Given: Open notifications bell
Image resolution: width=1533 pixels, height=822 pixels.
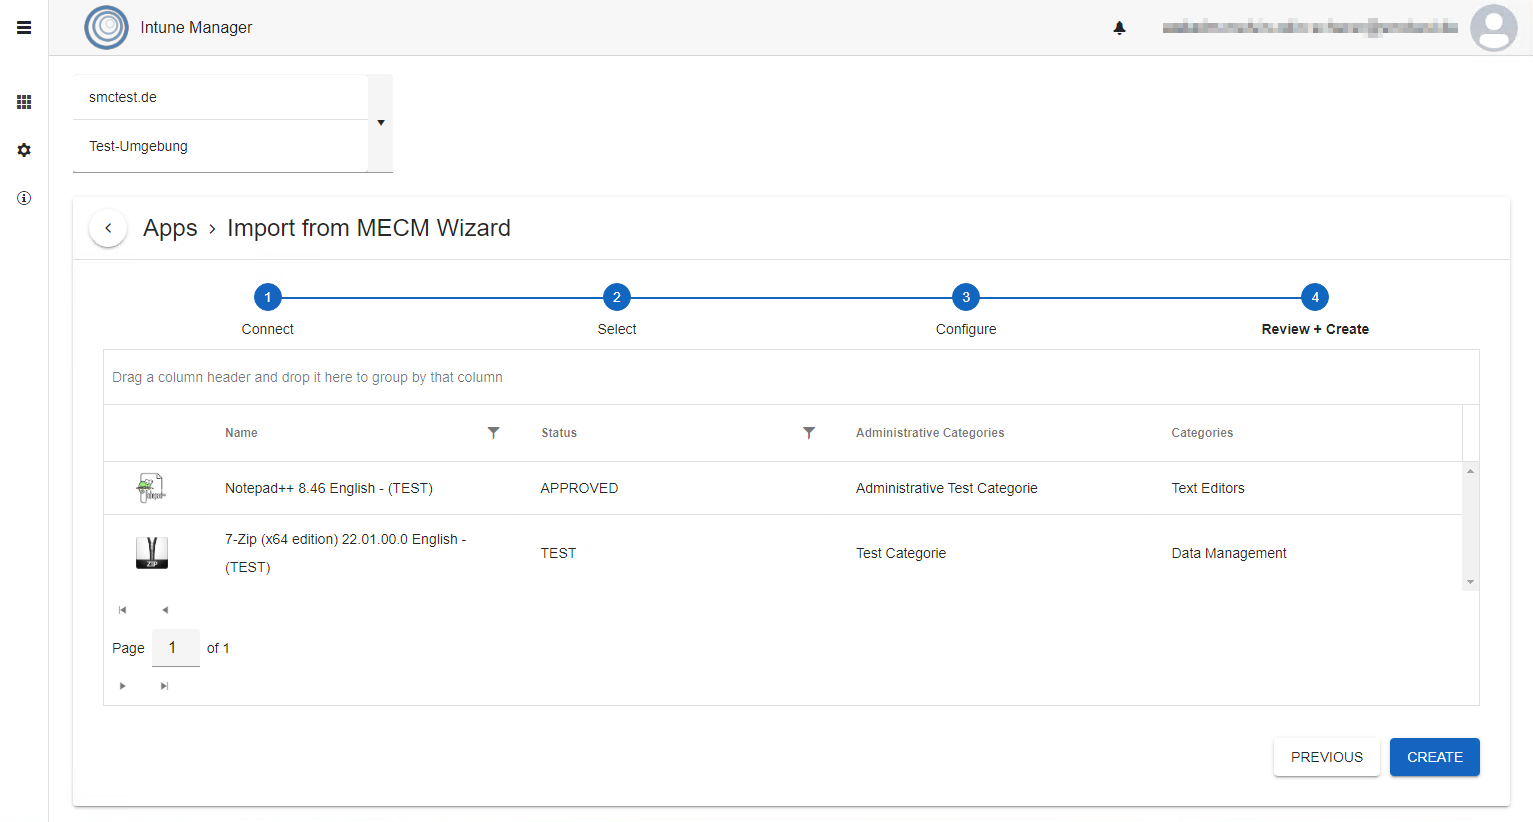Looking at the screenshot, I should pyautogui.click(x=1120, y=28).
